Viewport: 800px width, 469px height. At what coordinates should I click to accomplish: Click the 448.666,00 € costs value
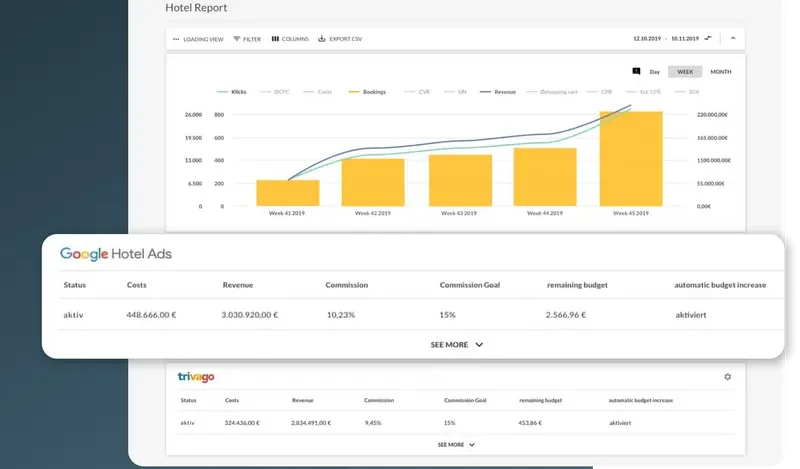click(x=151, y=315)
